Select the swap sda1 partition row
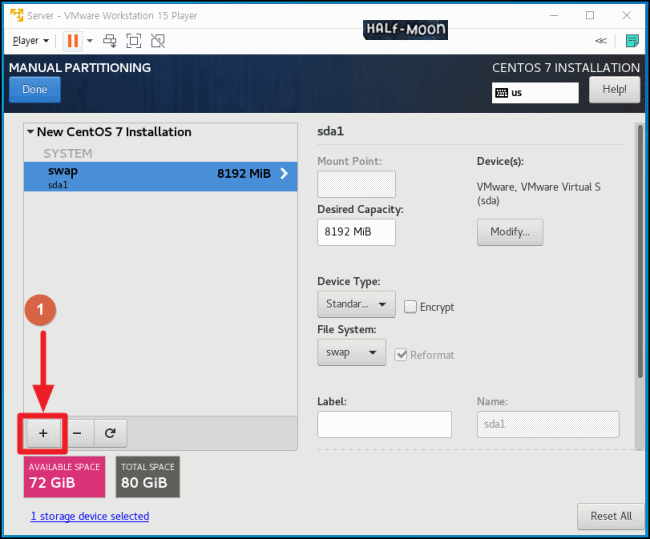 tap(160, 177)
